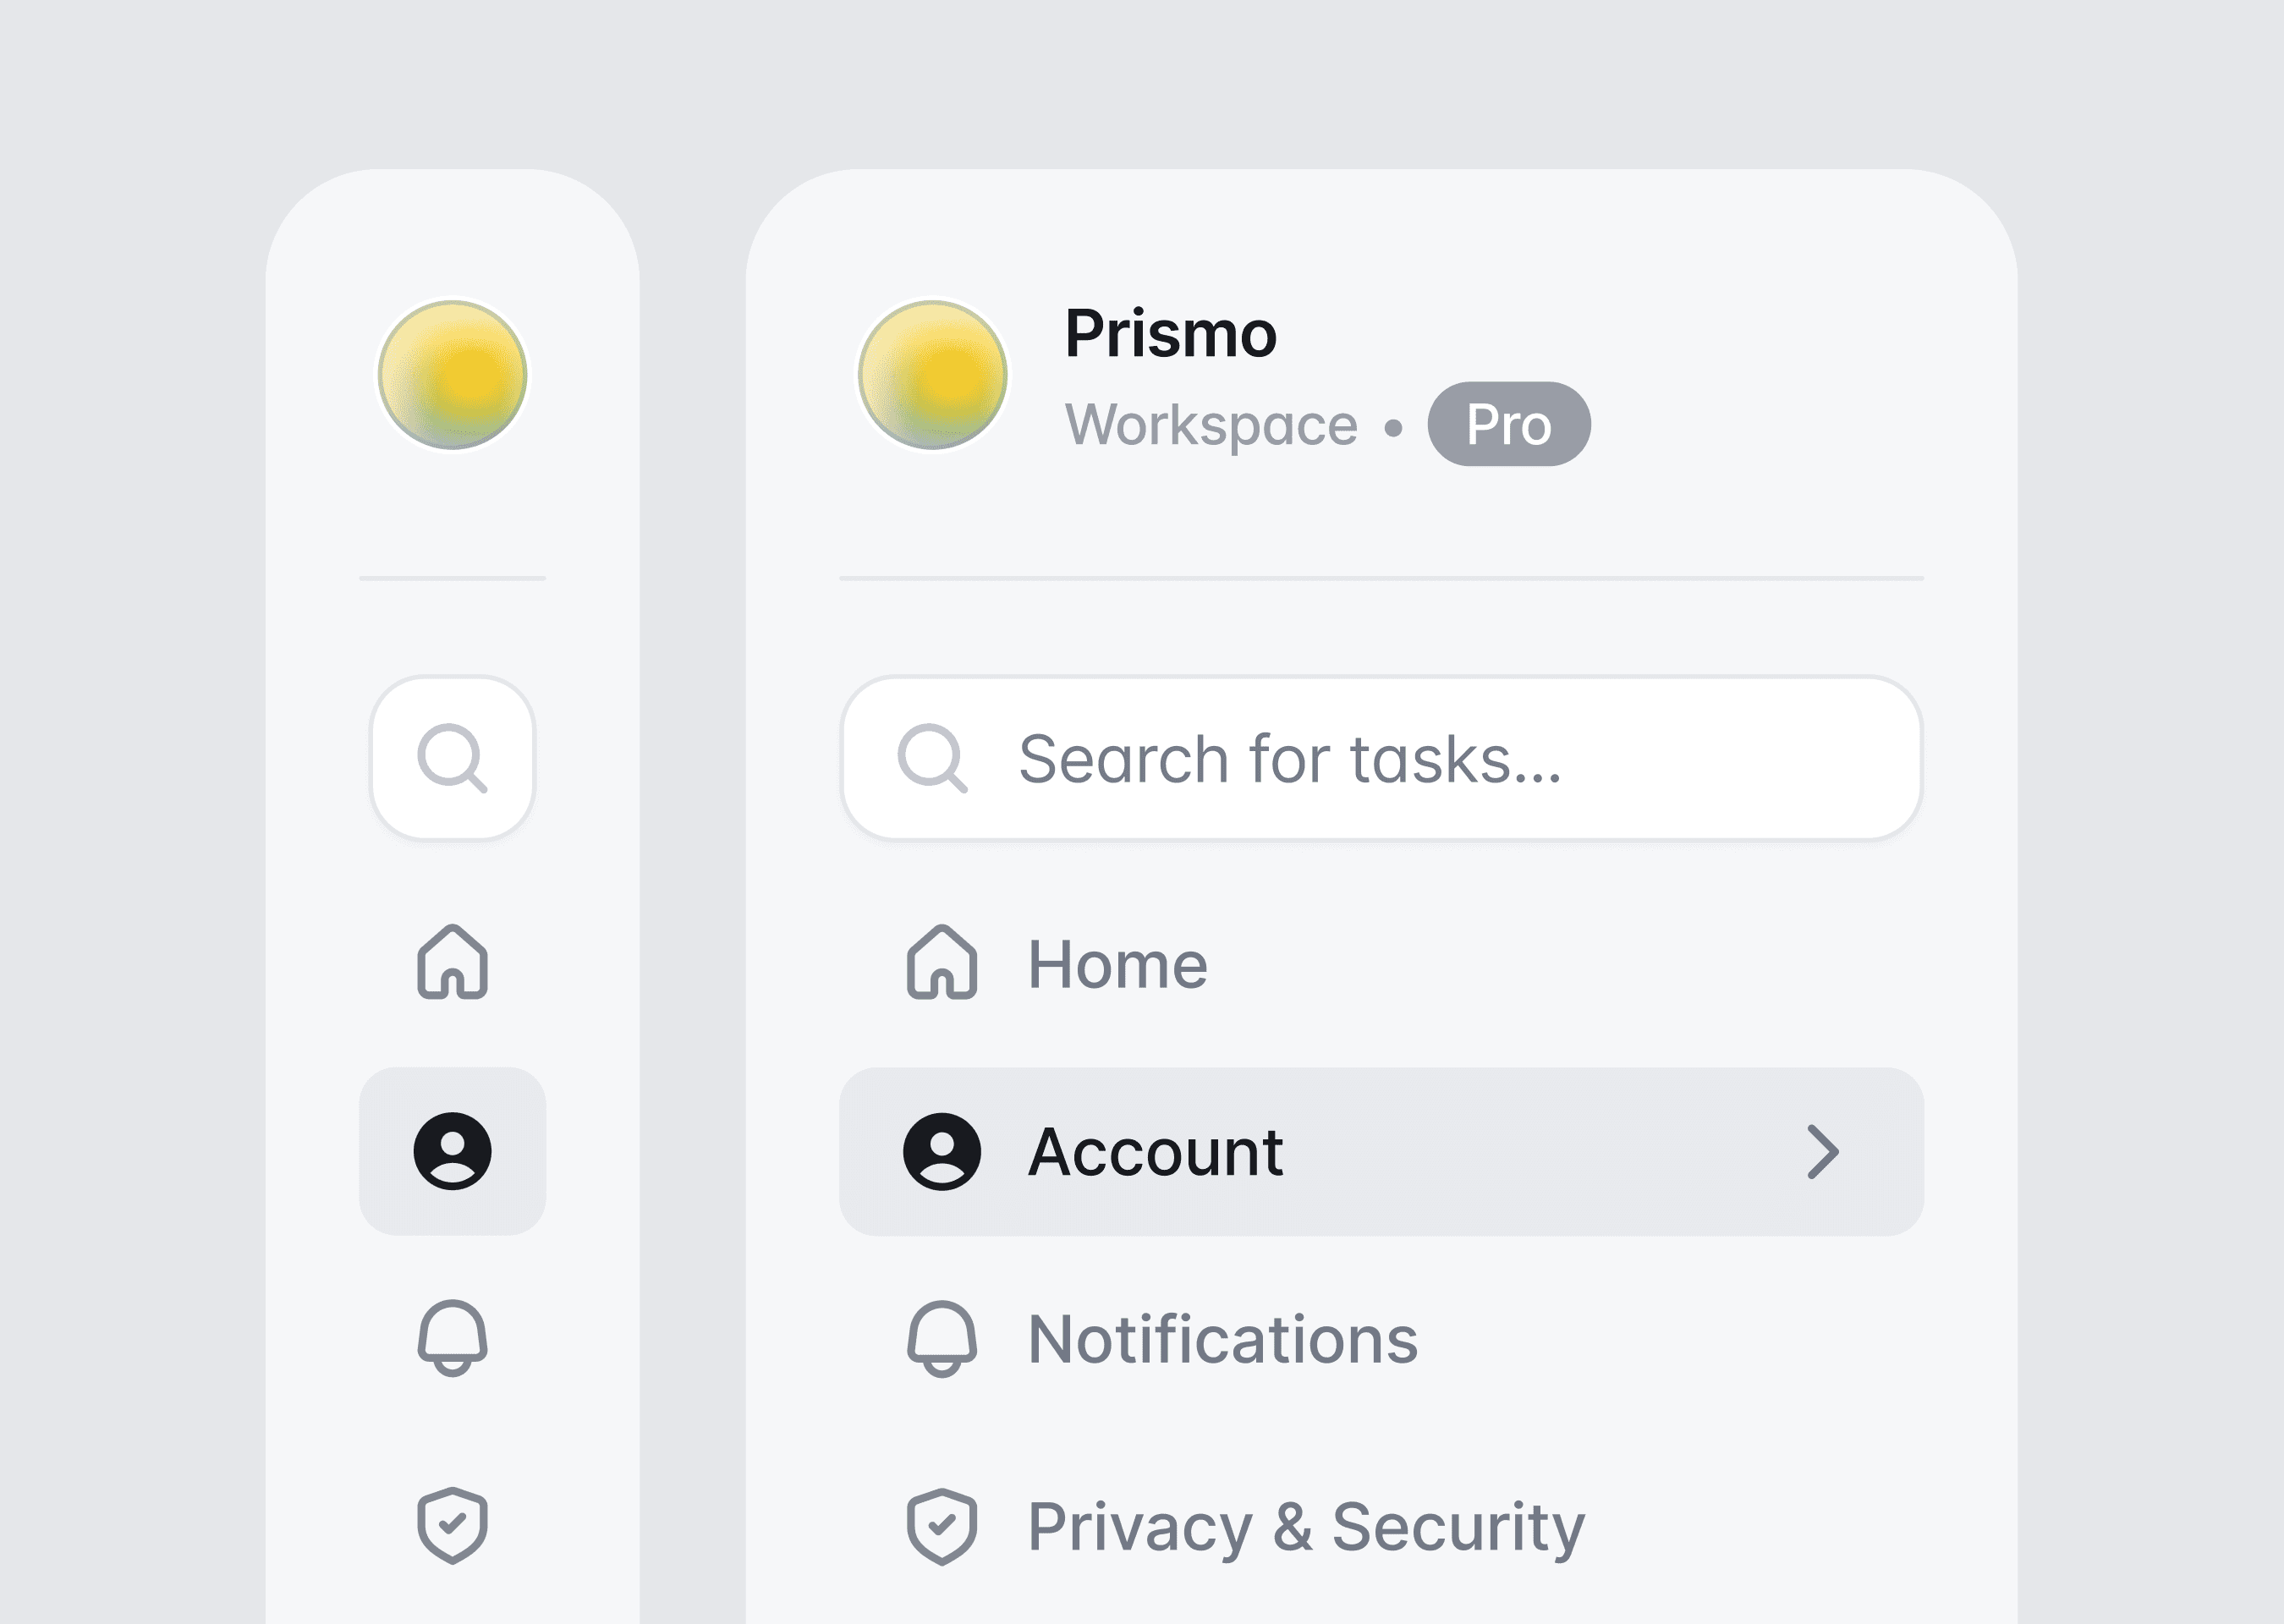Open the Notifications menu item
Image resolution: width=2284 pixels, height=1624 pixels.
1222,1339
